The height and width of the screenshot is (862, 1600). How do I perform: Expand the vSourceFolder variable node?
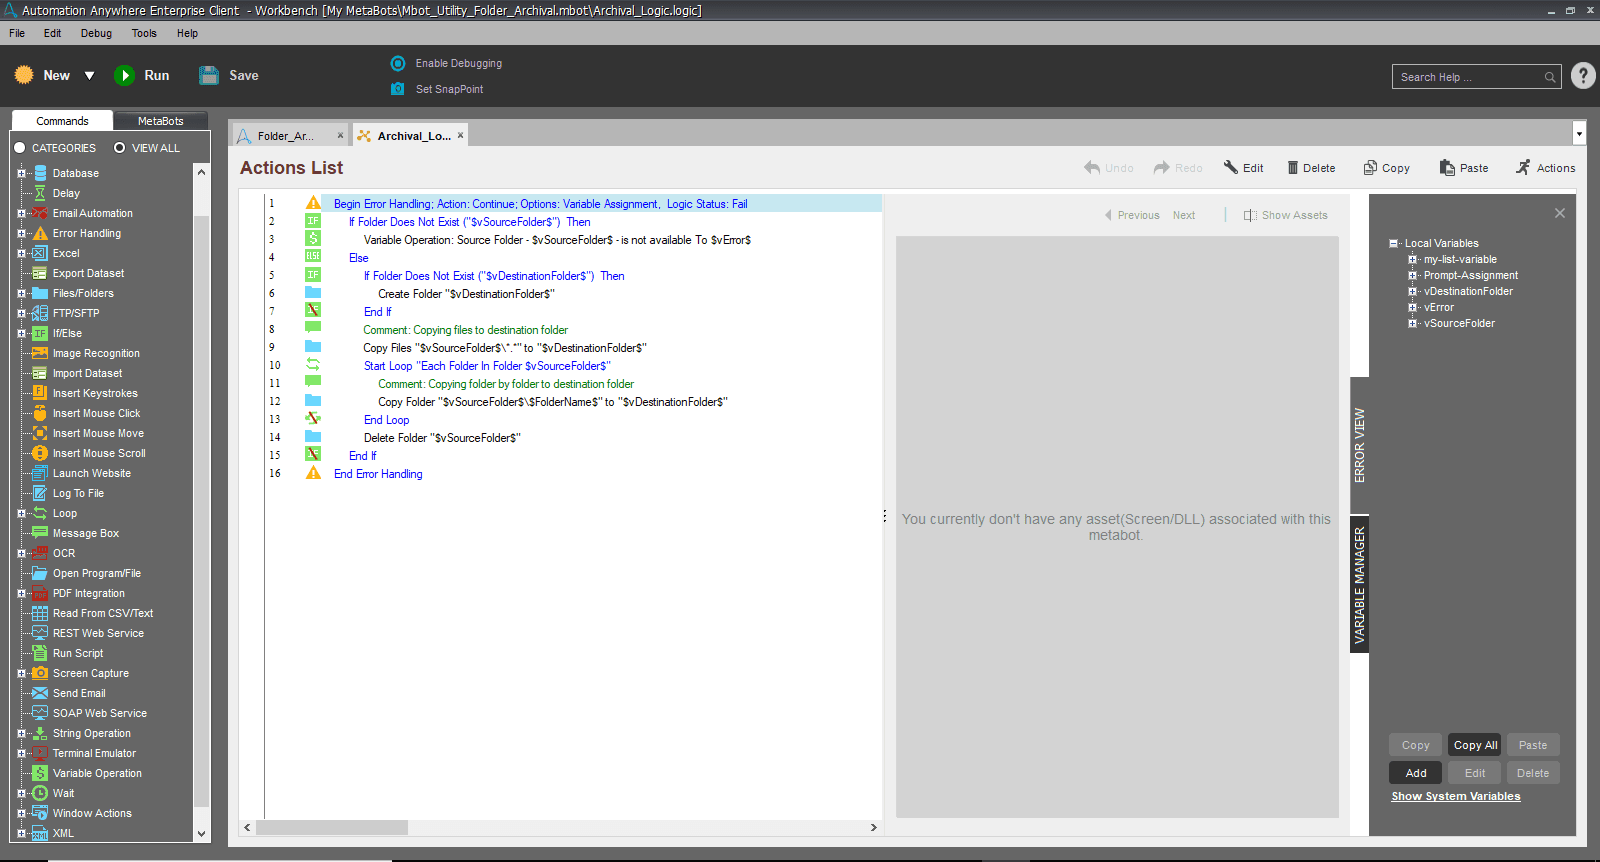click(x=1412, y=323)
